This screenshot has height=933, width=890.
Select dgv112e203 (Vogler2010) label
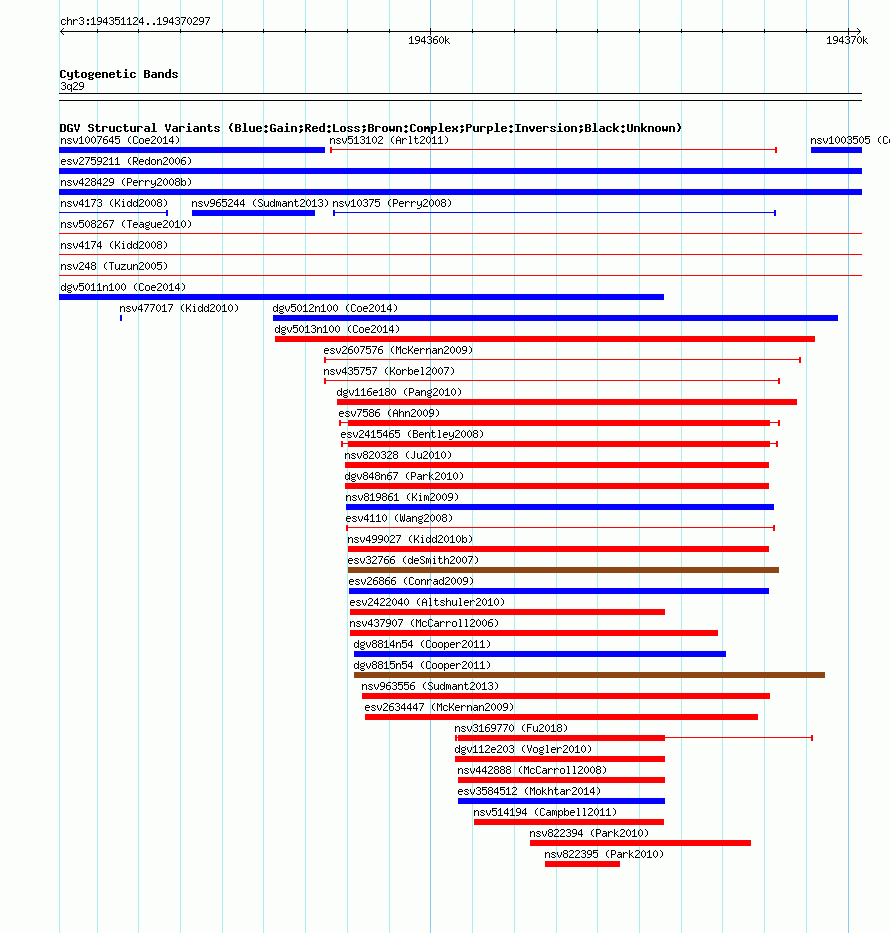click(x=523, y=749)
